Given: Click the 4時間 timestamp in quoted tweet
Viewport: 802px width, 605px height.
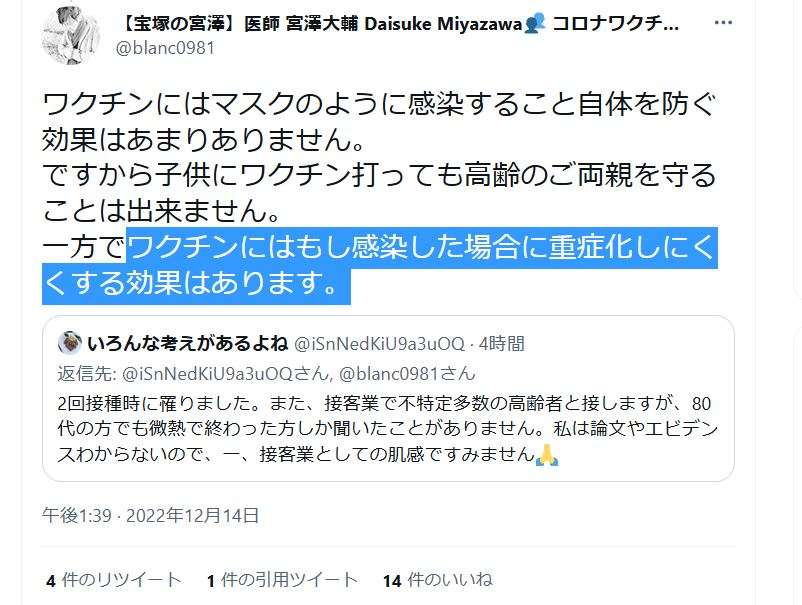Looking at the screenshot, I should [501, 344].
